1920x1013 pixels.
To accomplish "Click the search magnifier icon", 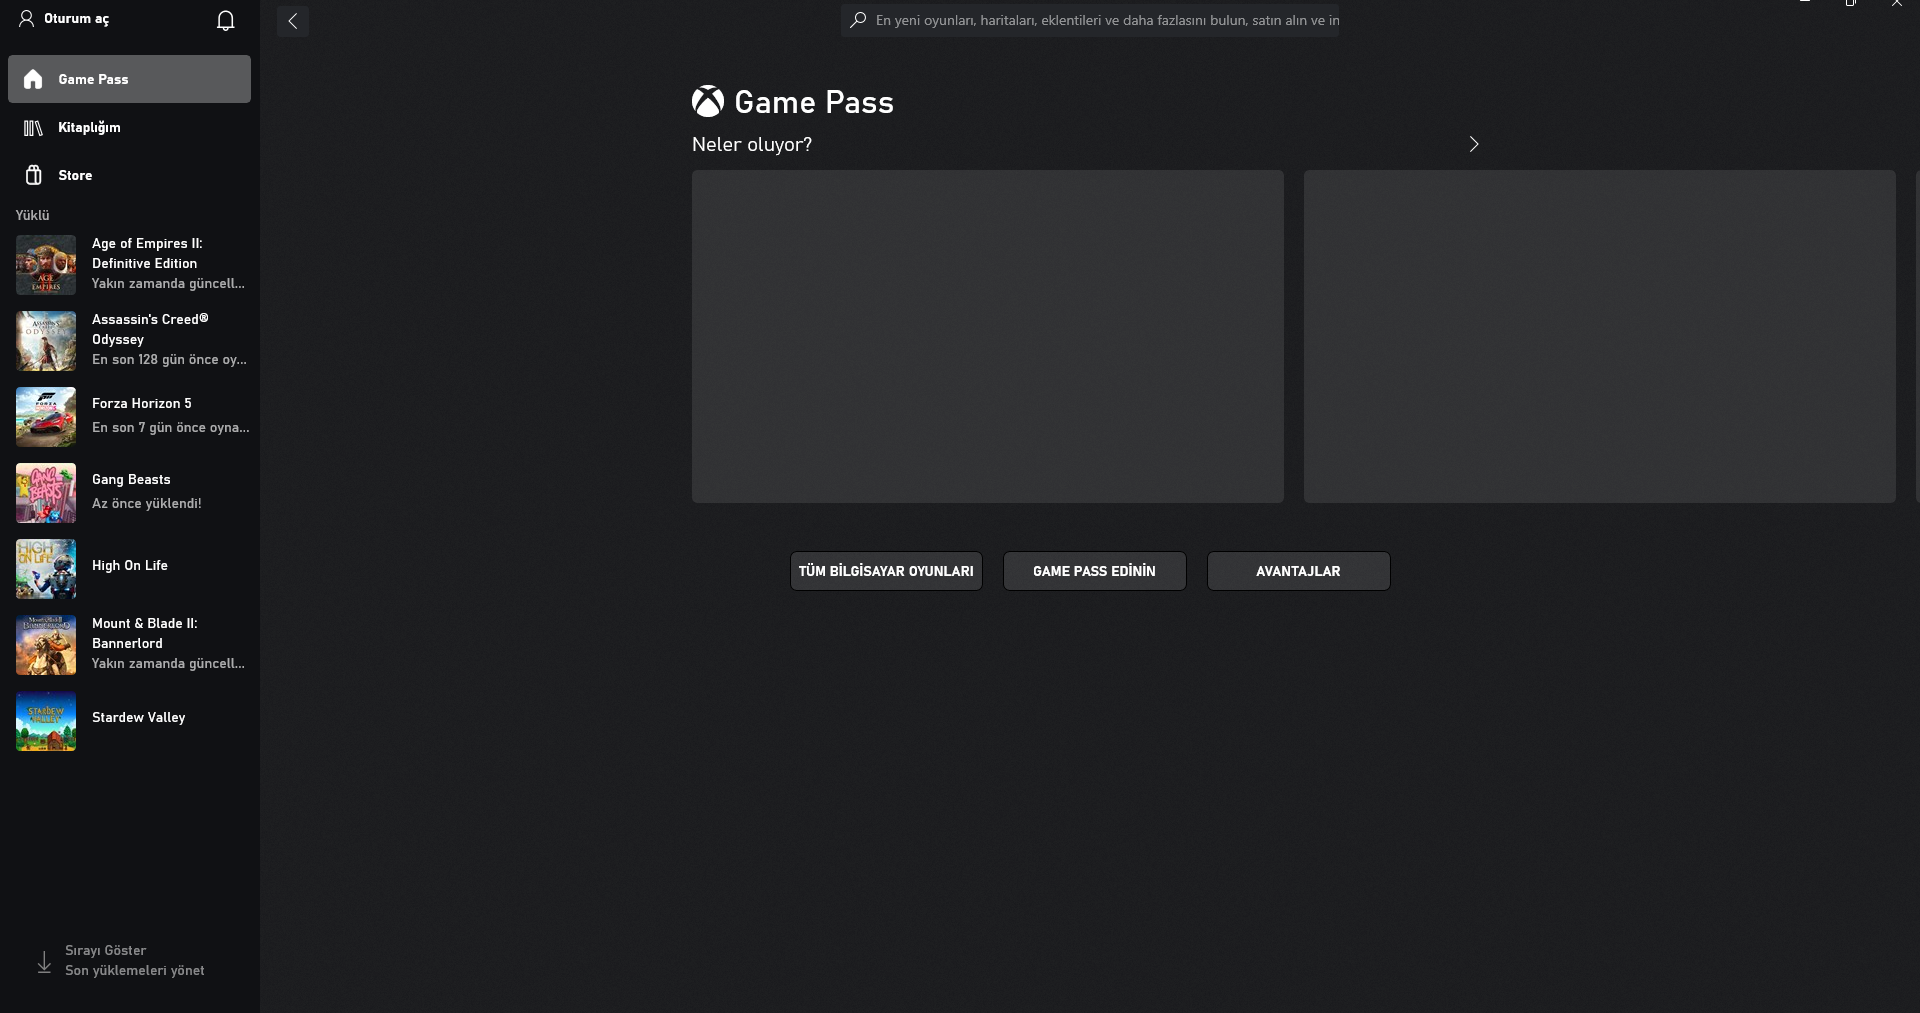I will pyautogui.click(x=858, y=20).
